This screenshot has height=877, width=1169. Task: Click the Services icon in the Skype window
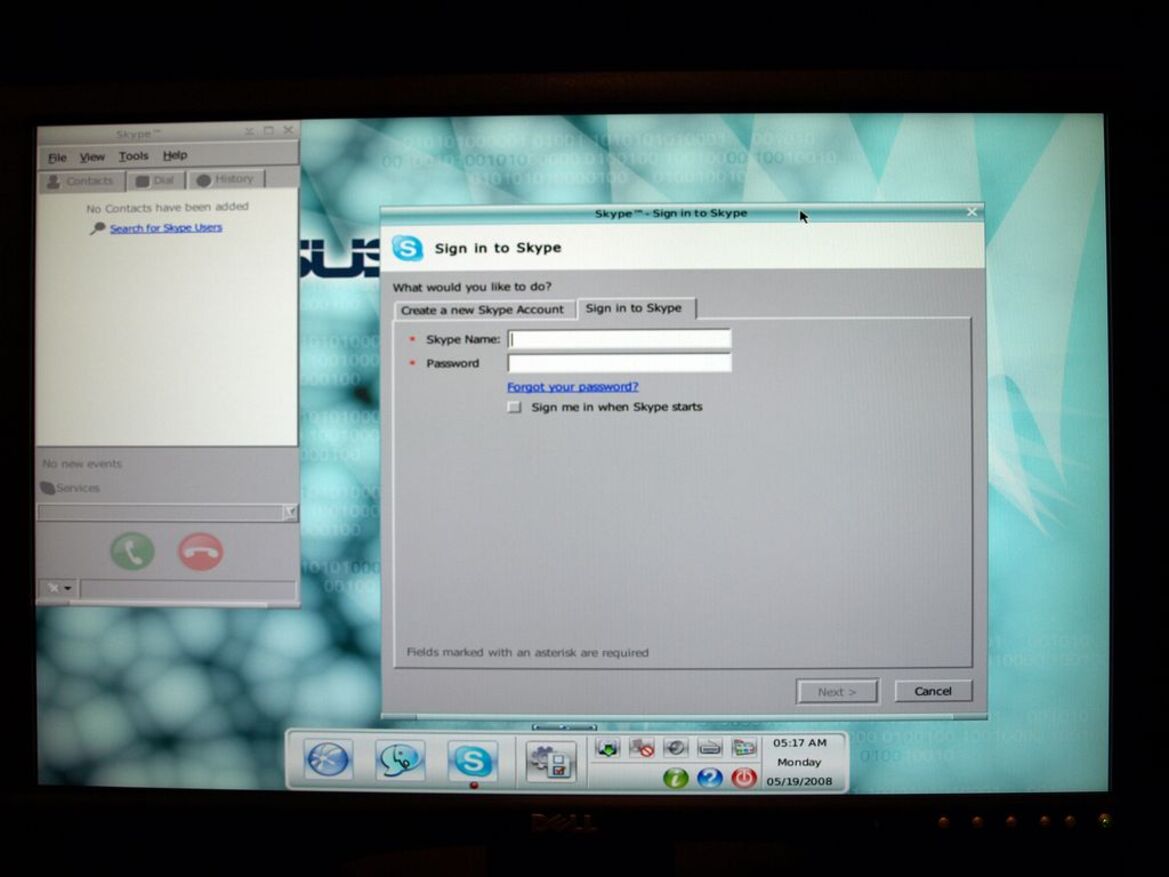(x=48, y=488)
